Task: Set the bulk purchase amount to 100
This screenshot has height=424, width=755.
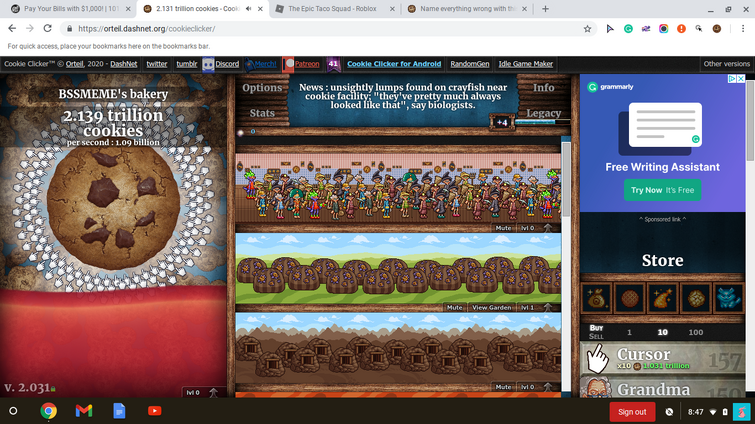Action: tap(696, 332)
